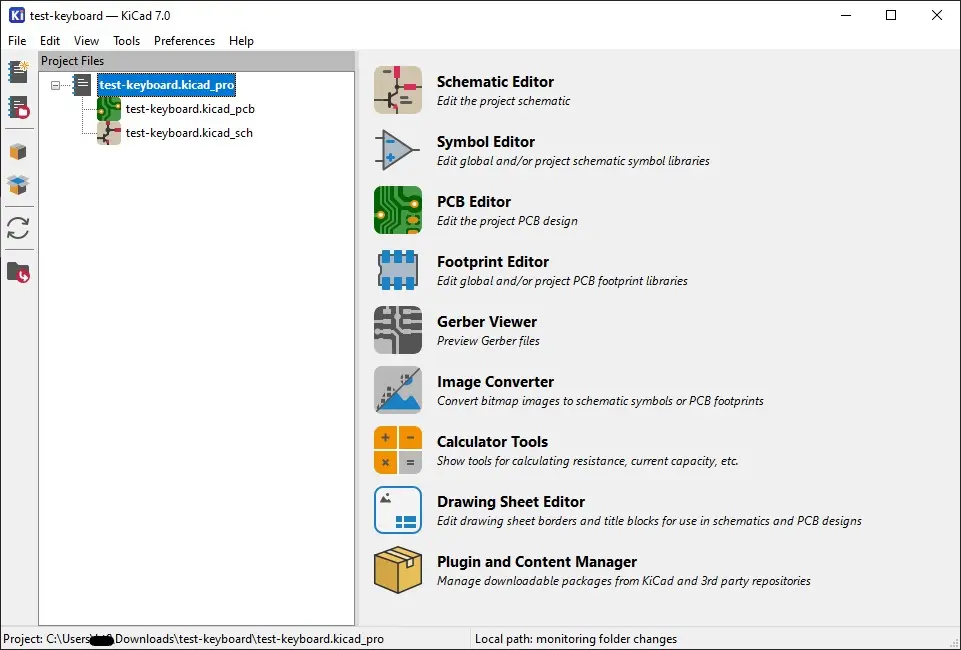Open the Preferences menu
Viewport: 961px width, 650px height.
tap(184, 40)
